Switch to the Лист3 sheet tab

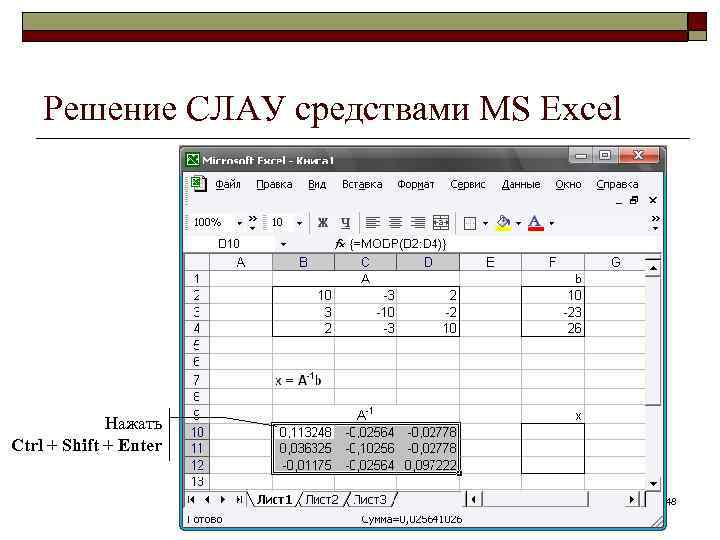pyautogui.click(x=370, y=500)
